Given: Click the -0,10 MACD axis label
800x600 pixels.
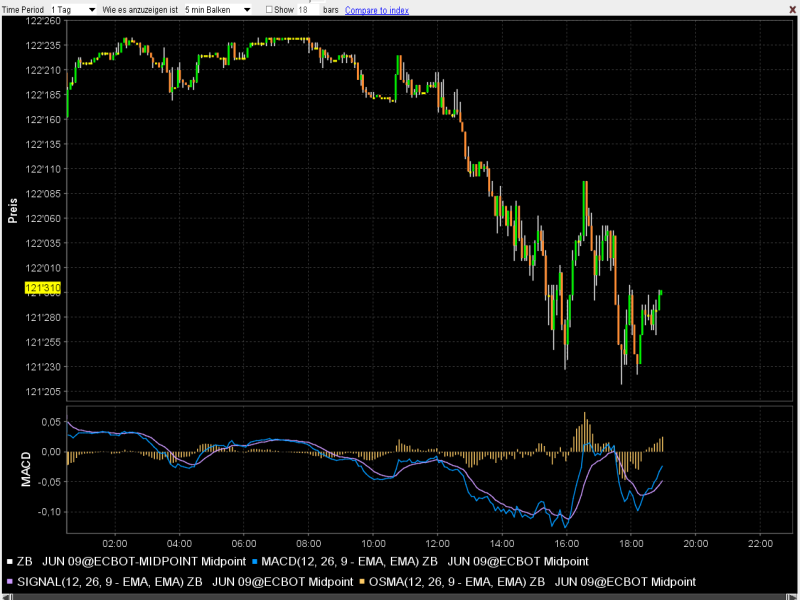Looking at the screenshot, I should [49, 512].
